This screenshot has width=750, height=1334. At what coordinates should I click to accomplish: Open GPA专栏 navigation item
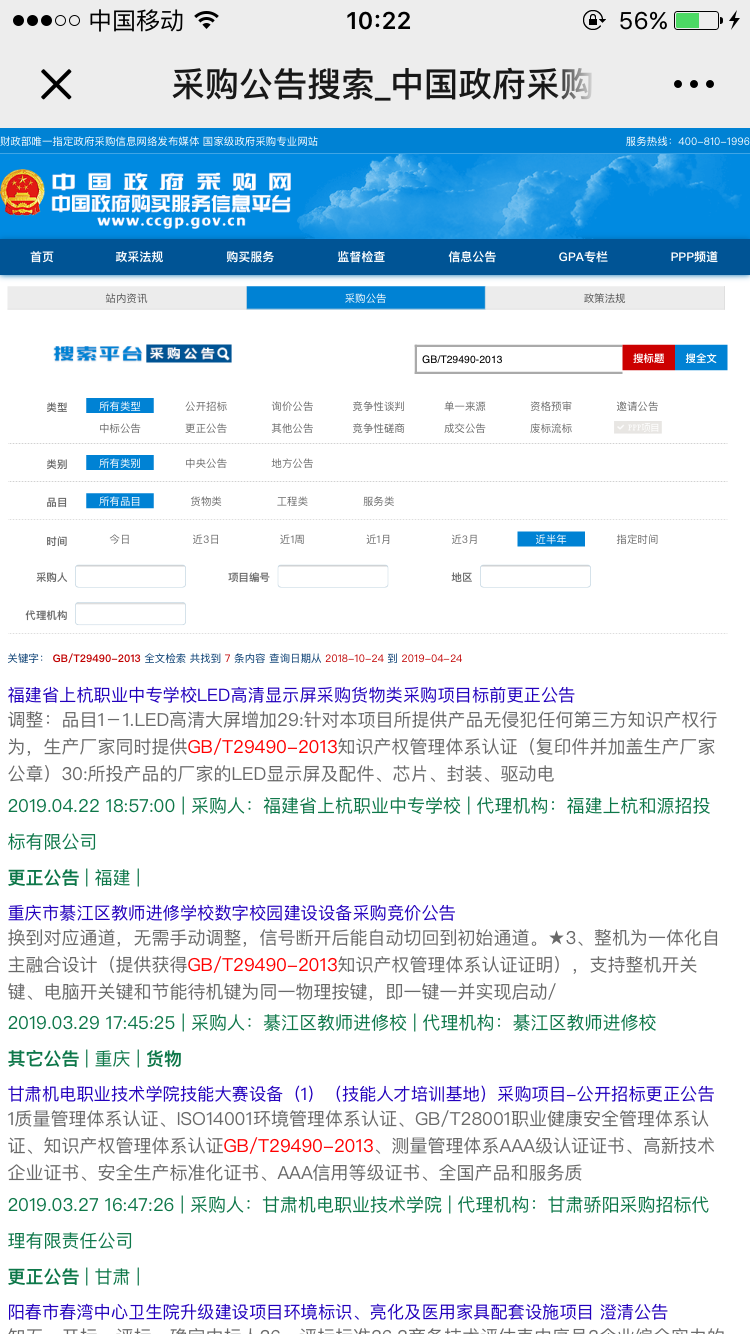(583, 257)
